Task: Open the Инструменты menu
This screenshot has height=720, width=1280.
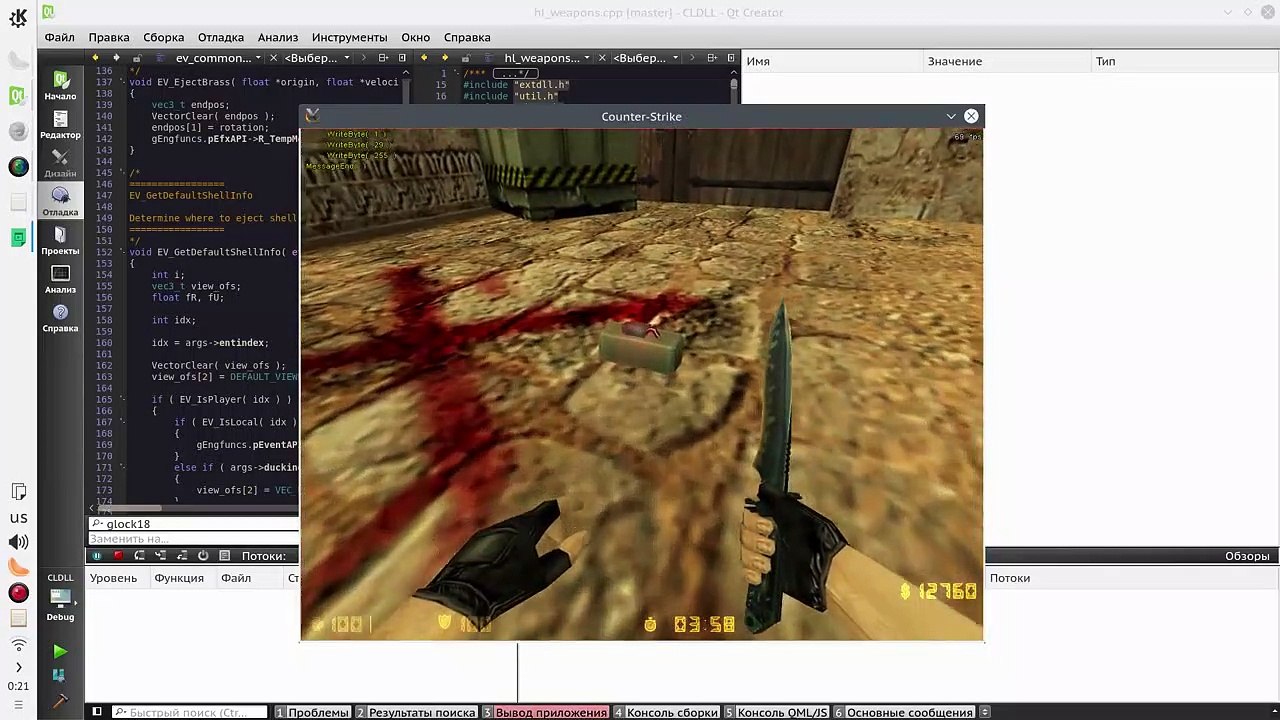Action: (350, 37)
